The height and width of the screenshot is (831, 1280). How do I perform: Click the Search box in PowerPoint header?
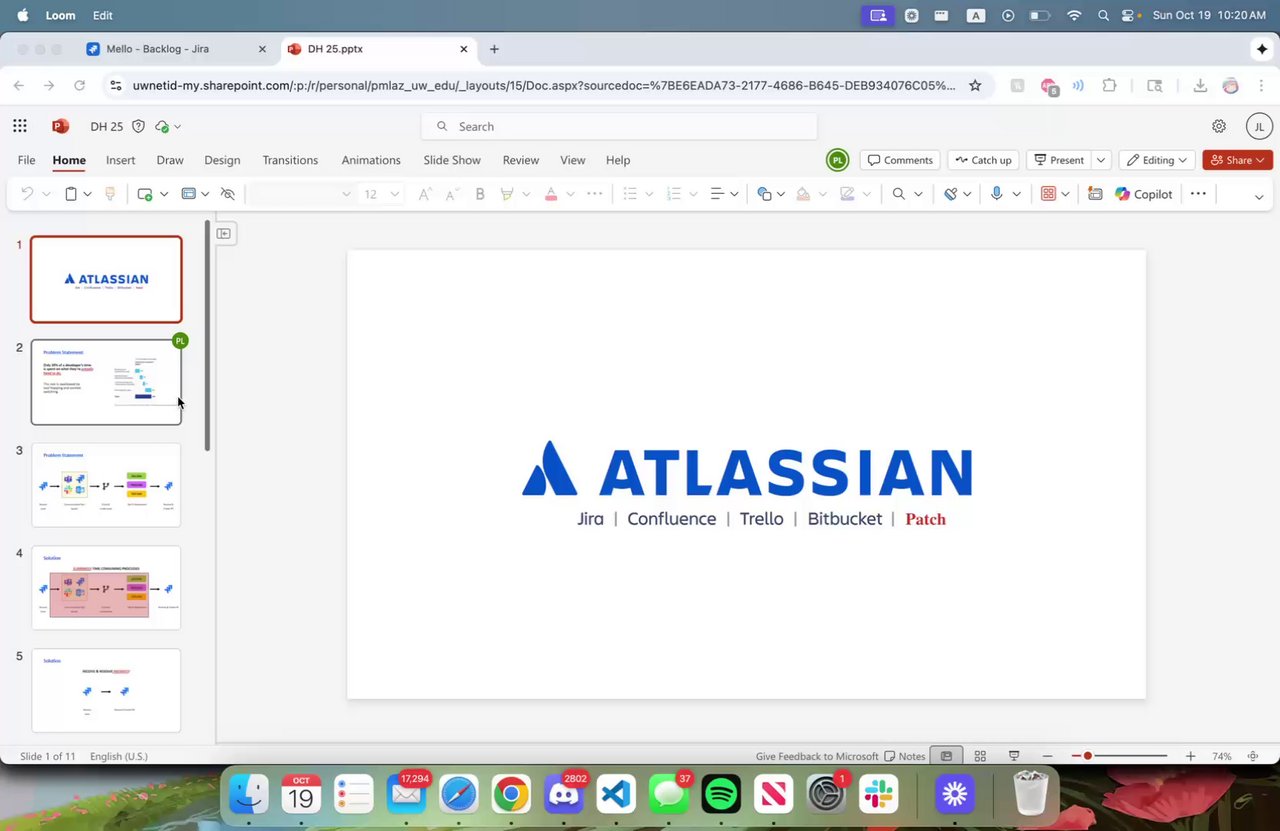(619, 126)
